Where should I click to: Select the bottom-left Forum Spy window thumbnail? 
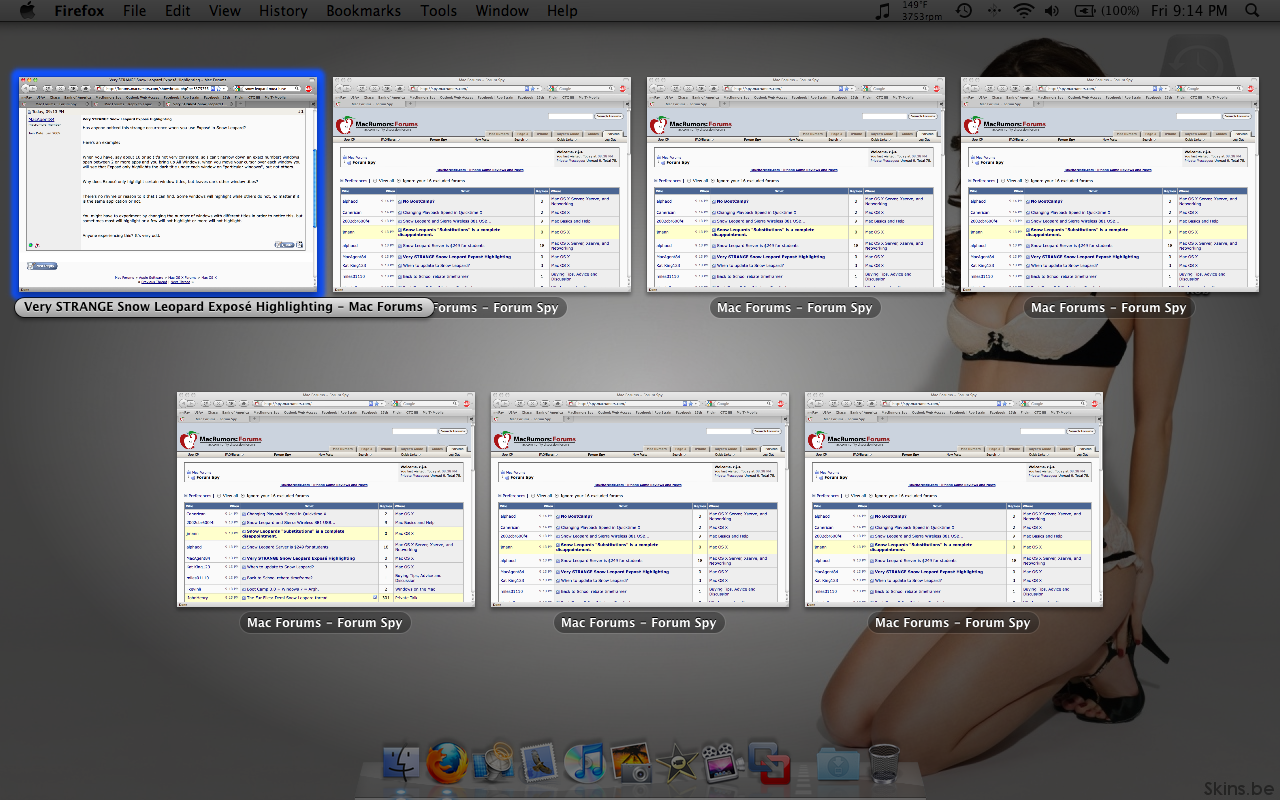click(x=326, y=499)
